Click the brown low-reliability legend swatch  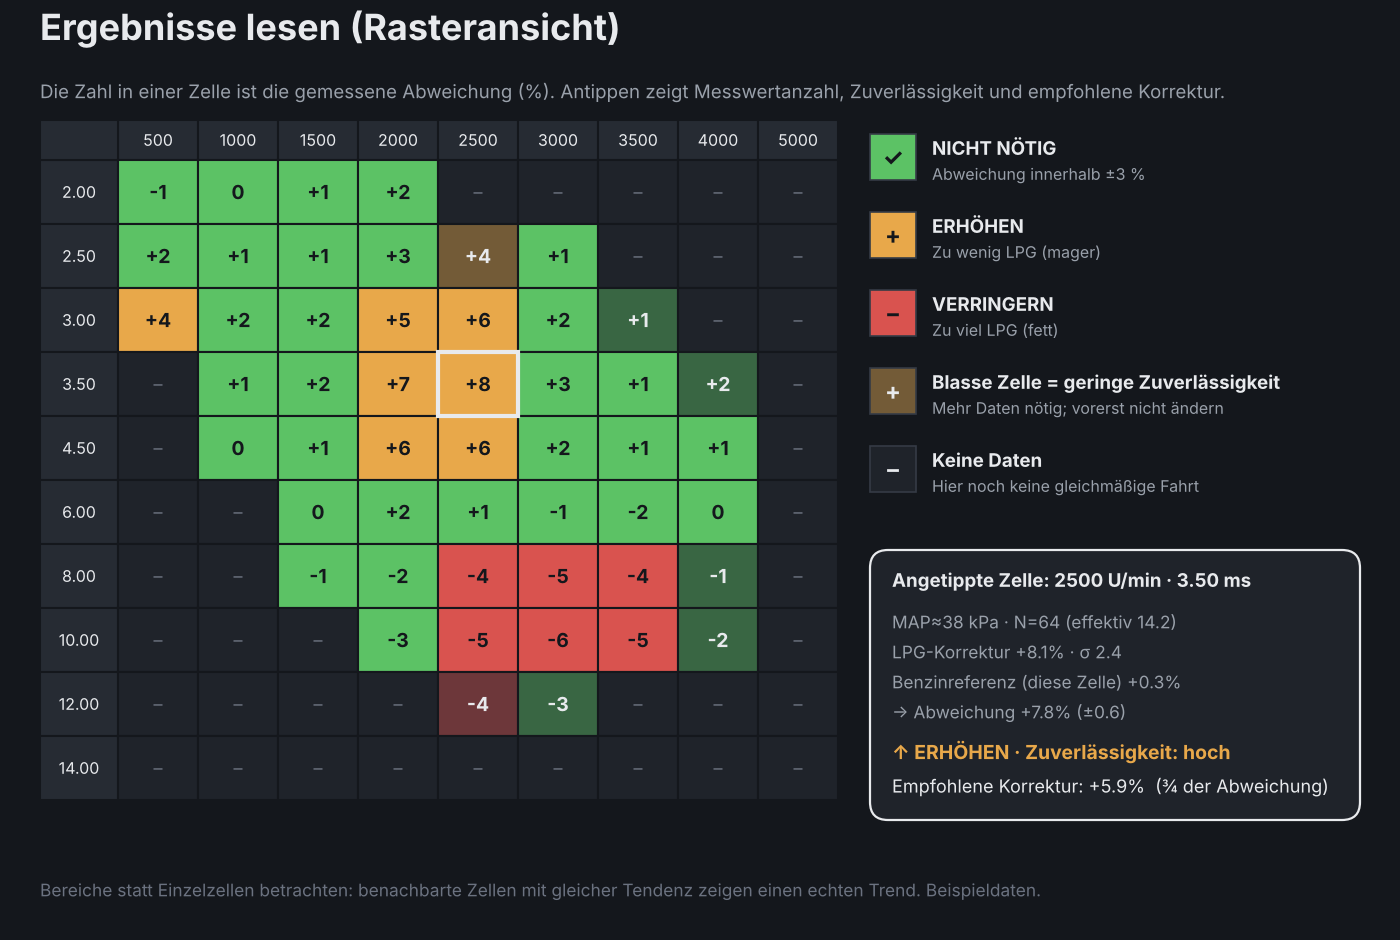893,391
